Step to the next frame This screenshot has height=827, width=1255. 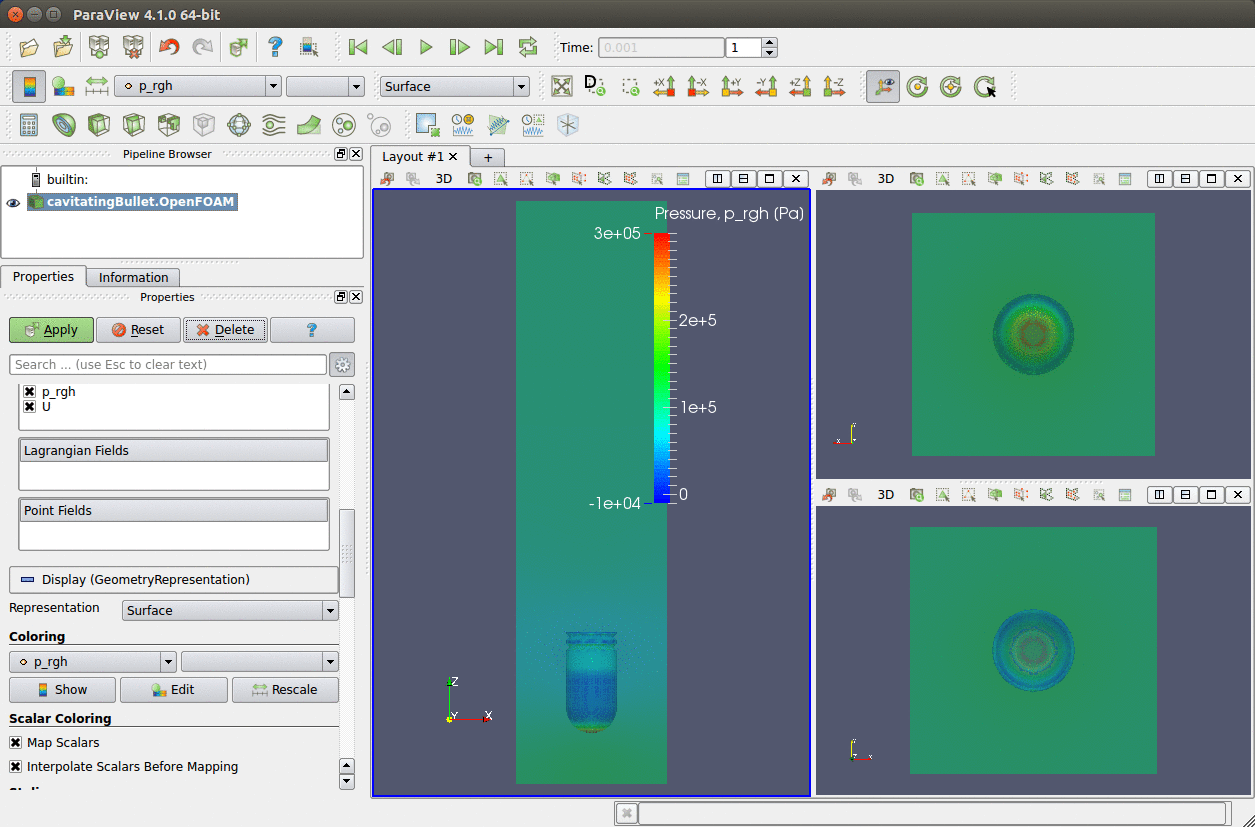coord(460,47)
